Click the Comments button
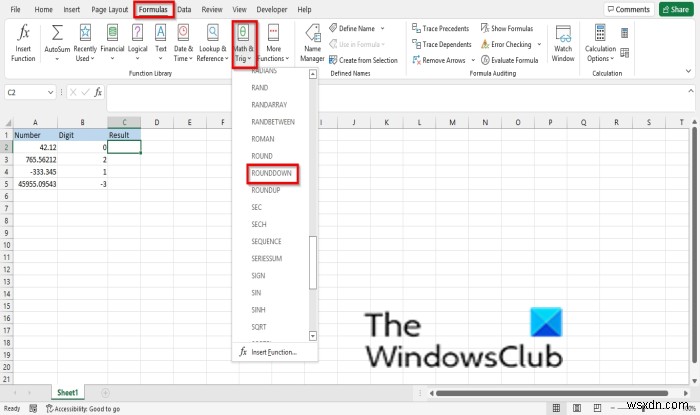Image resolution: width=700 pixels, height=415 pixels. [629, 9]
